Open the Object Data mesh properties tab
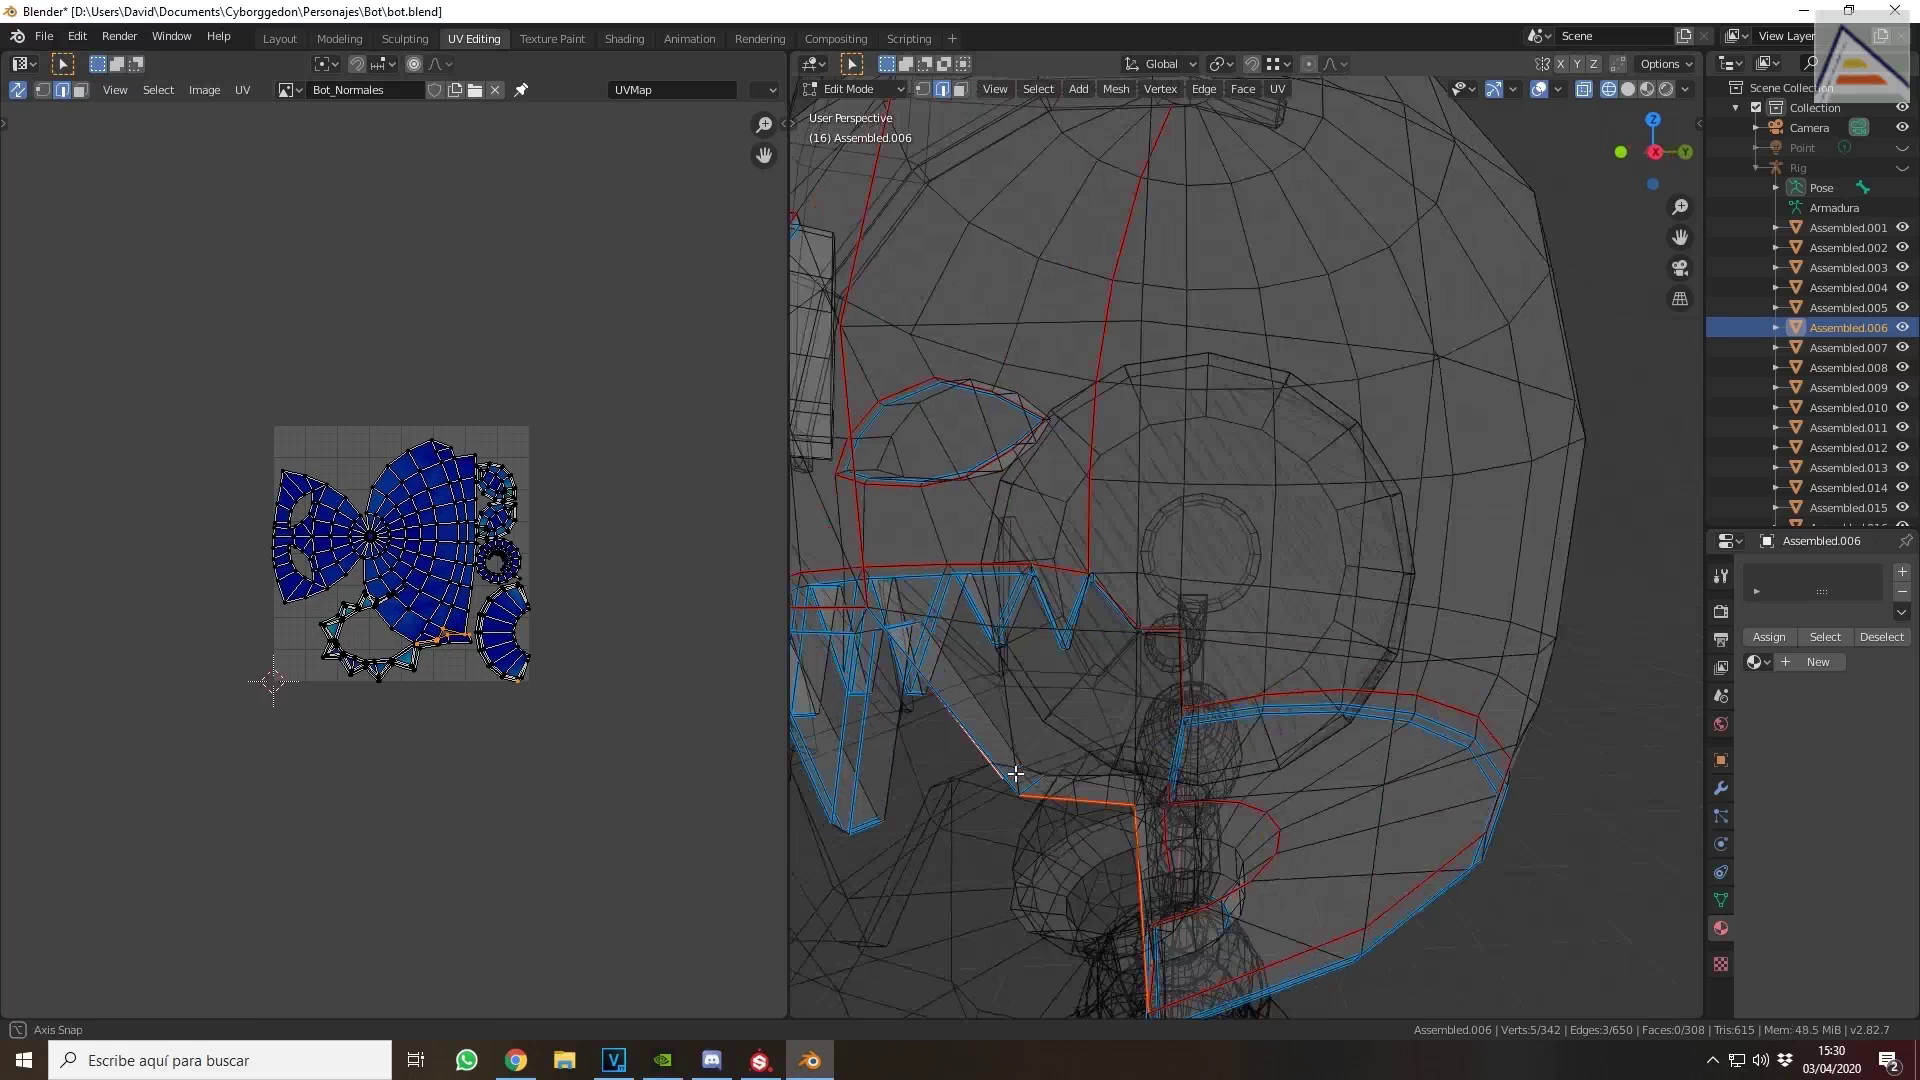 [x=1721, y=900]
